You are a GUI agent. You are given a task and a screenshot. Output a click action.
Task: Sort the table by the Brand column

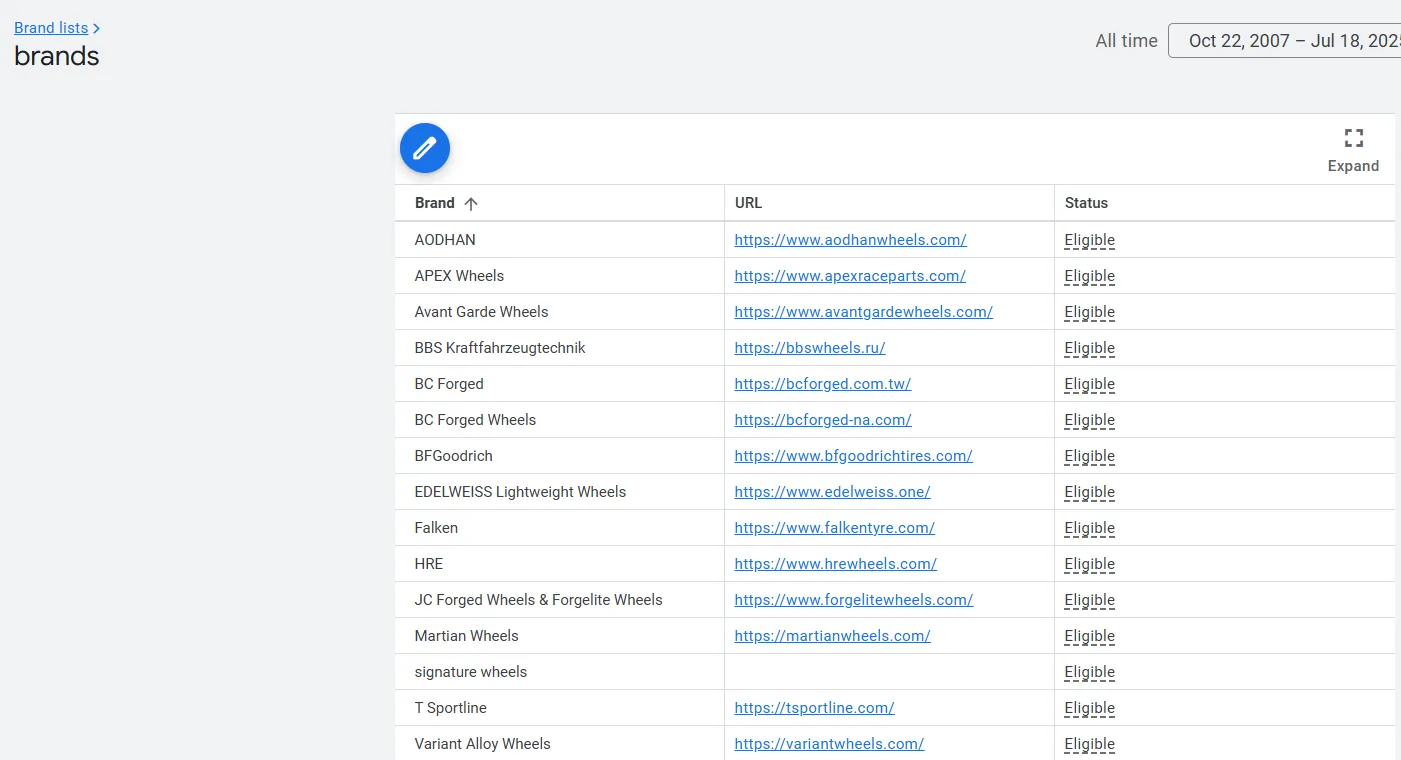(x=432, y=203)
